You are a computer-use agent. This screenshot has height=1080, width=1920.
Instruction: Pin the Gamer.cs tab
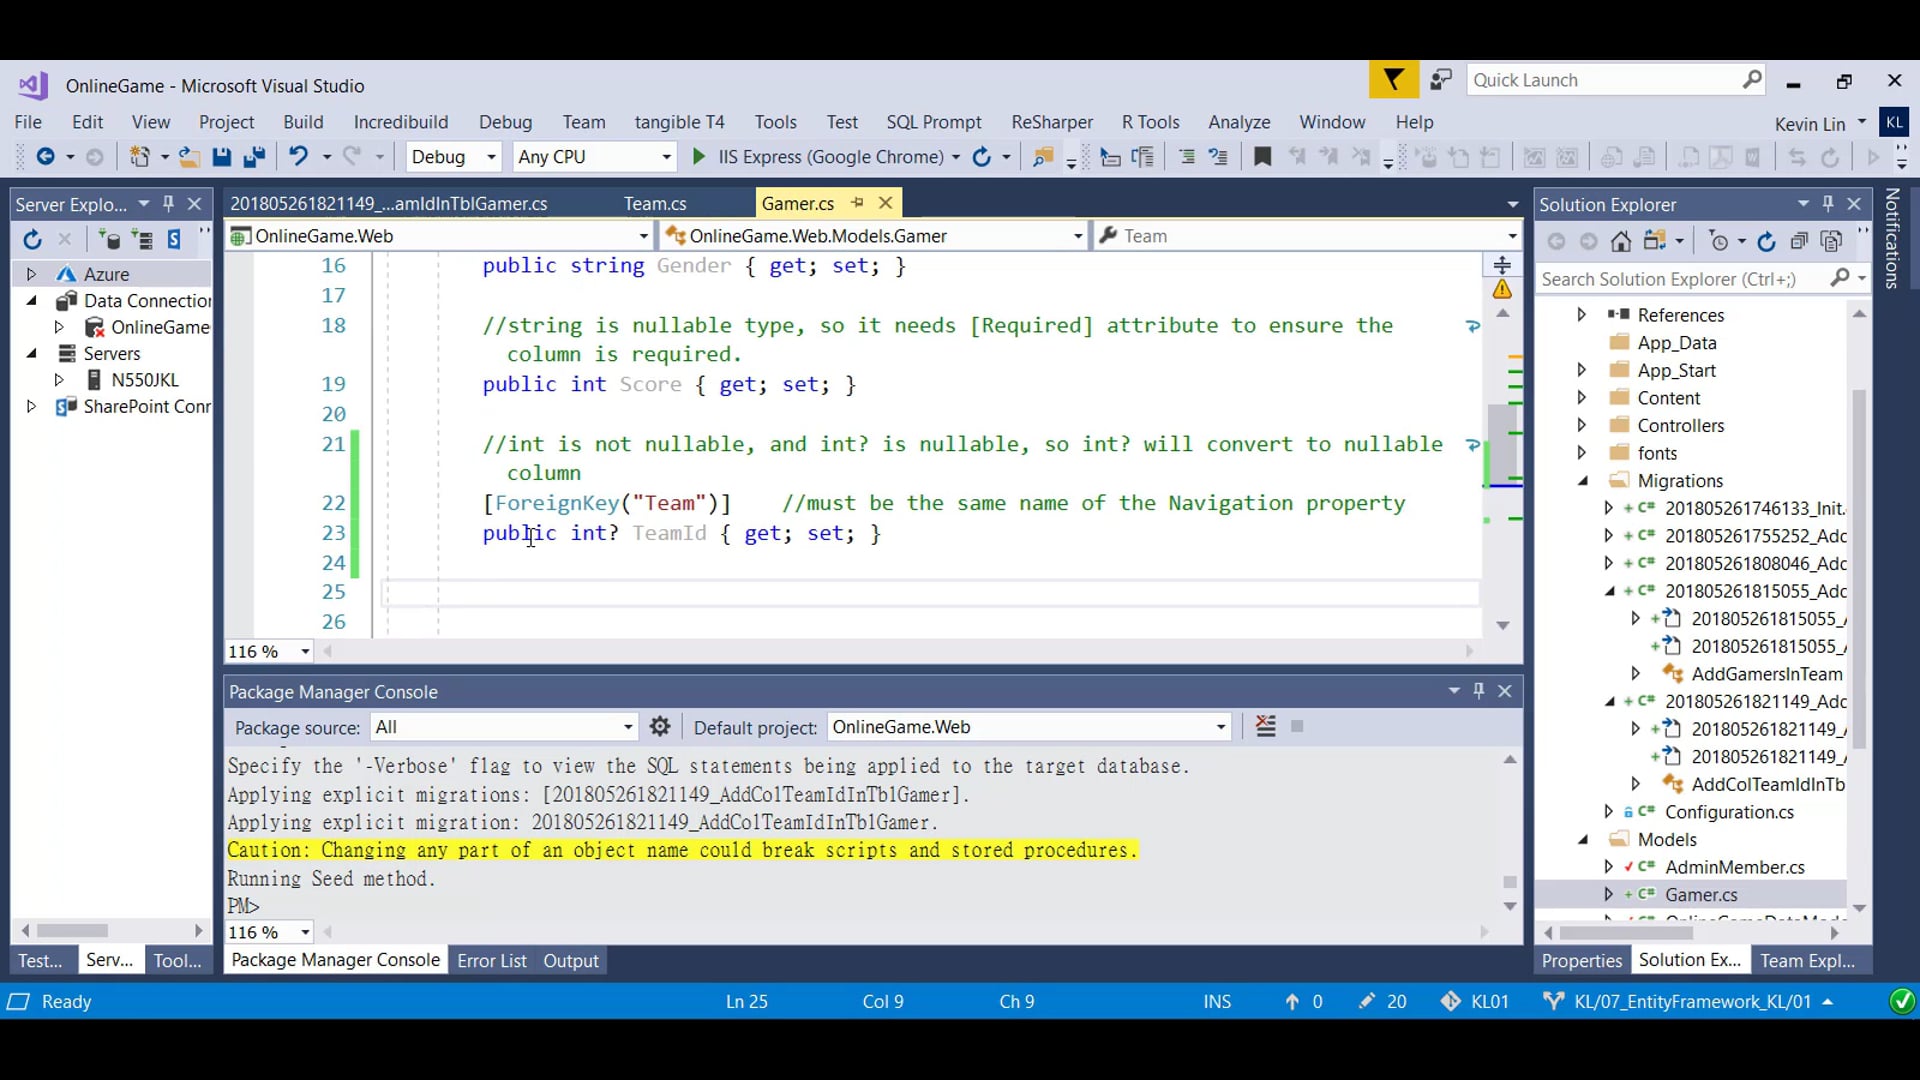(857, 203)
